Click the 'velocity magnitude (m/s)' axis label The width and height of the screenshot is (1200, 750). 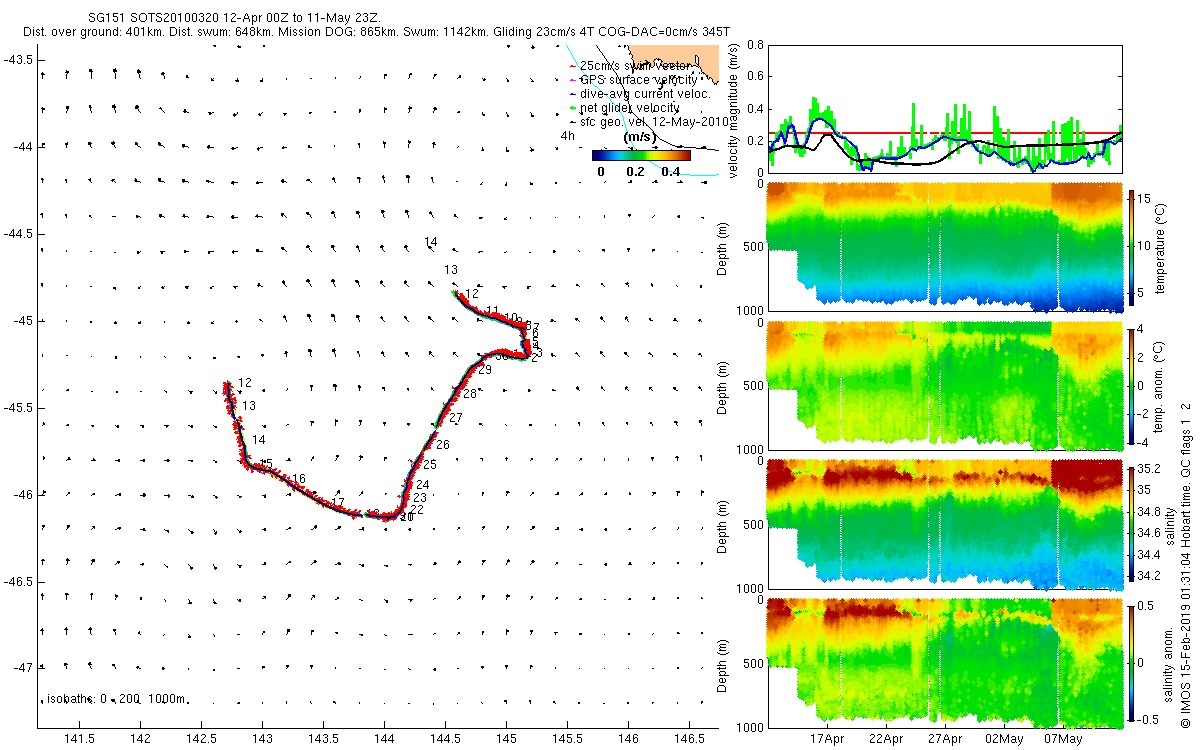[x=733, y=108]
